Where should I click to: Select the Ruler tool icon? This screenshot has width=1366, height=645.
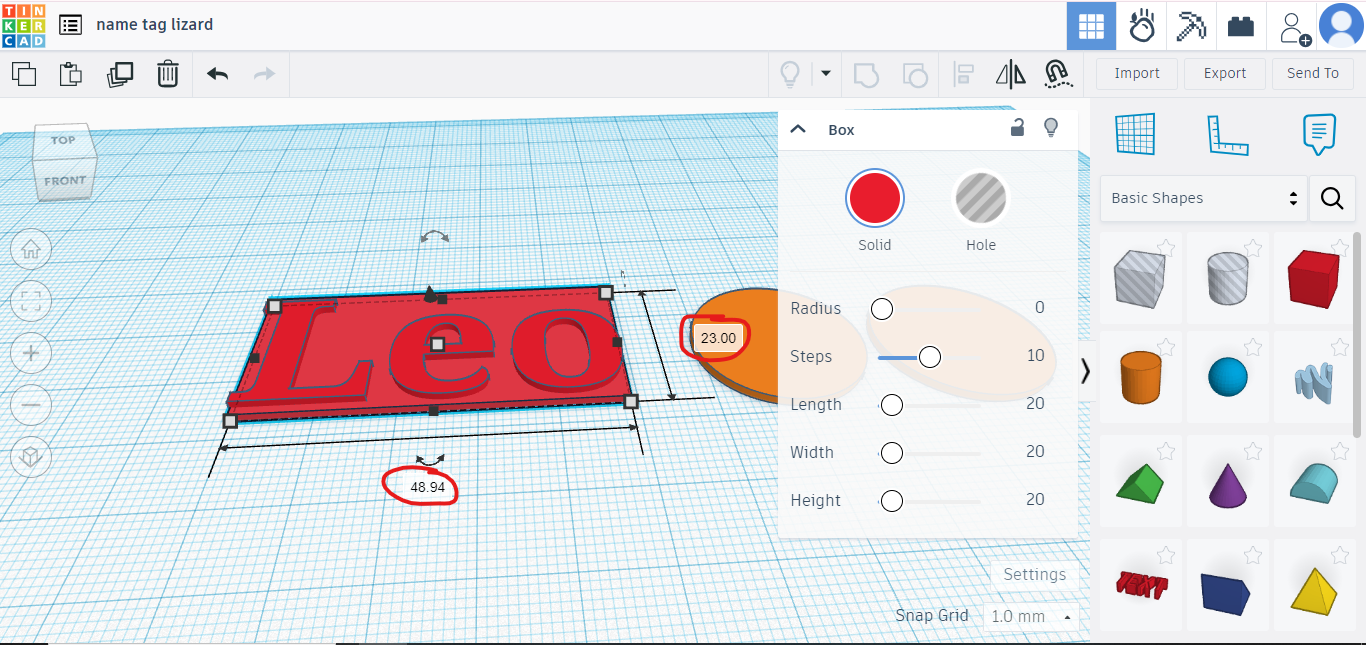click(1227, 134)
